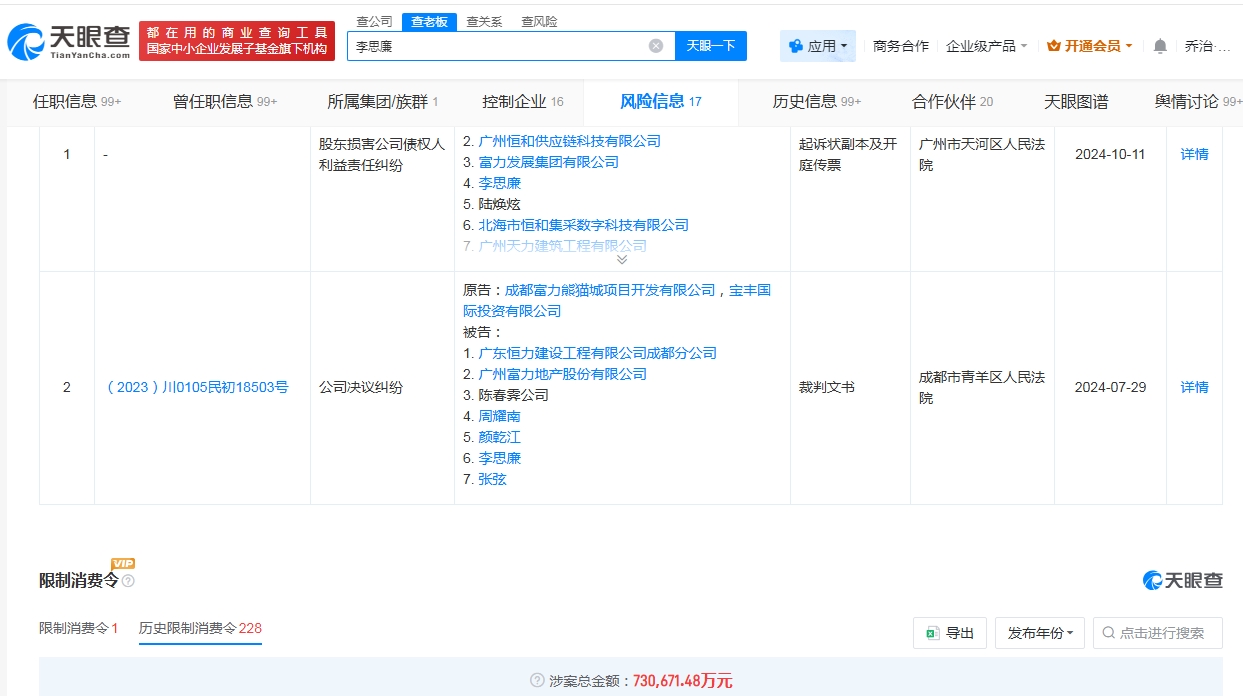
Task: Open the 应用 dropdown menu
Action: tap(818, 46)
